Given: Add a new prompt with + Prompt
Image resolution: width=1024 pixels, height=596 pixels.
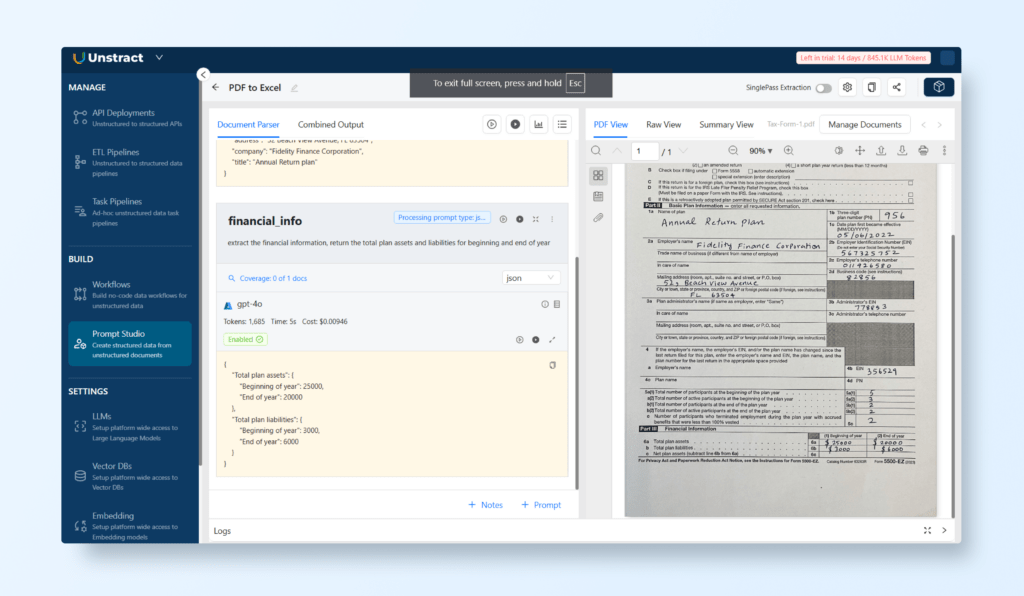Looking at the screenshot, I should coord(541,505).
